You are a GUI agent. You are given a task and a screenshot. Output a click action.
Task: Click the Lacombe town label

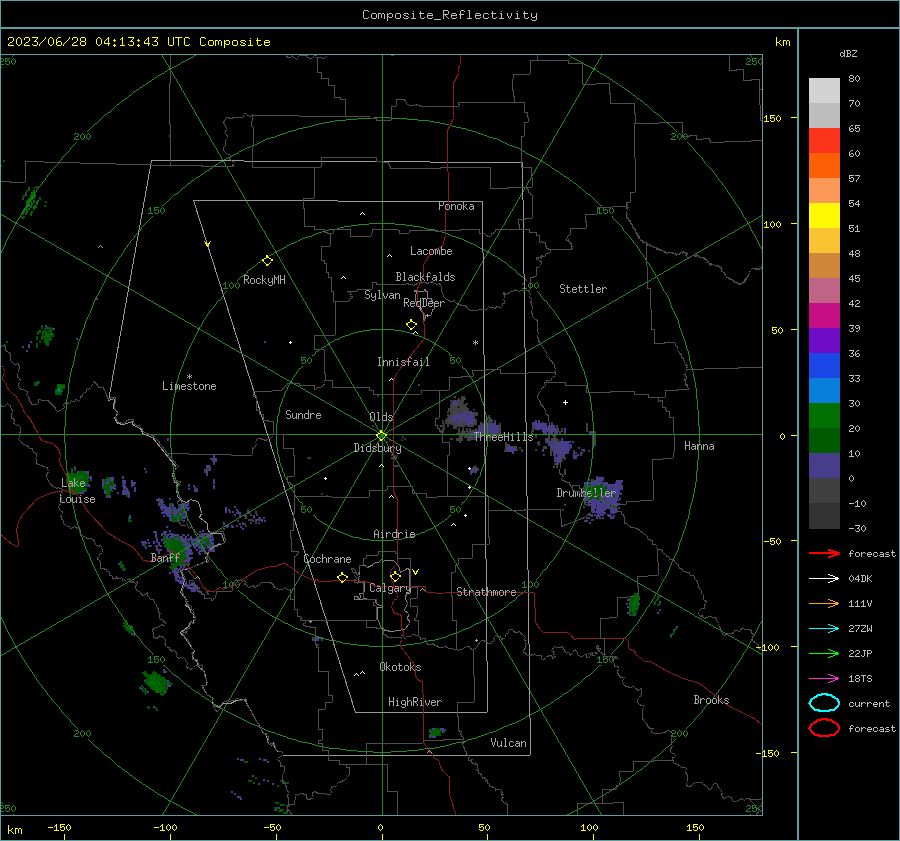pyautogui.click(x=431, y=251)
